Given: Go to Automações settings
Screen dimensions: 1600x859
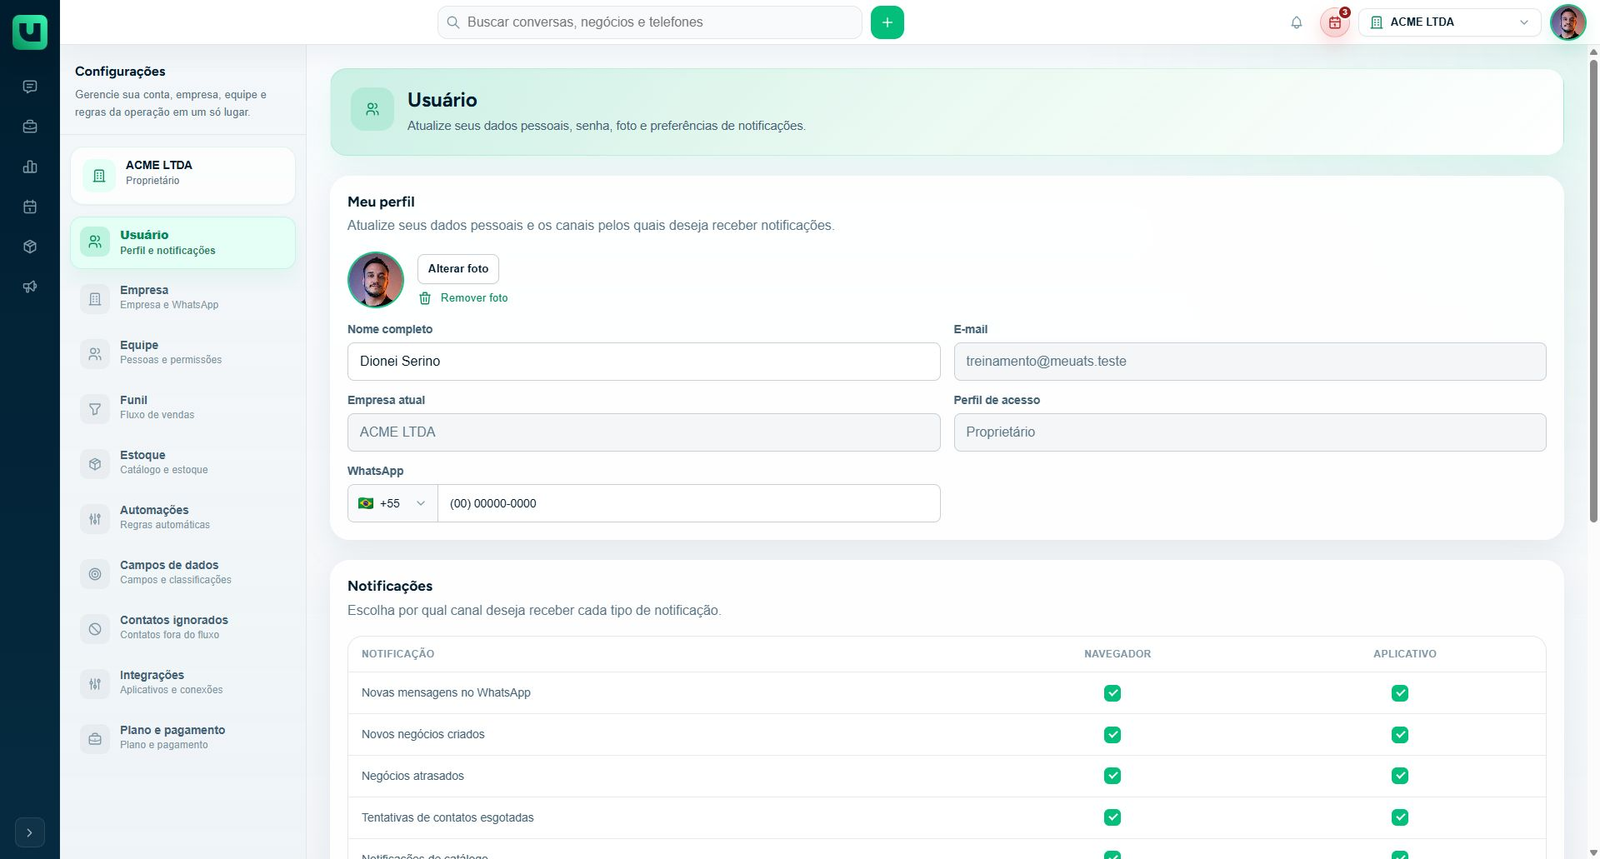Looking at the screenshot, I should coord(183,518).
